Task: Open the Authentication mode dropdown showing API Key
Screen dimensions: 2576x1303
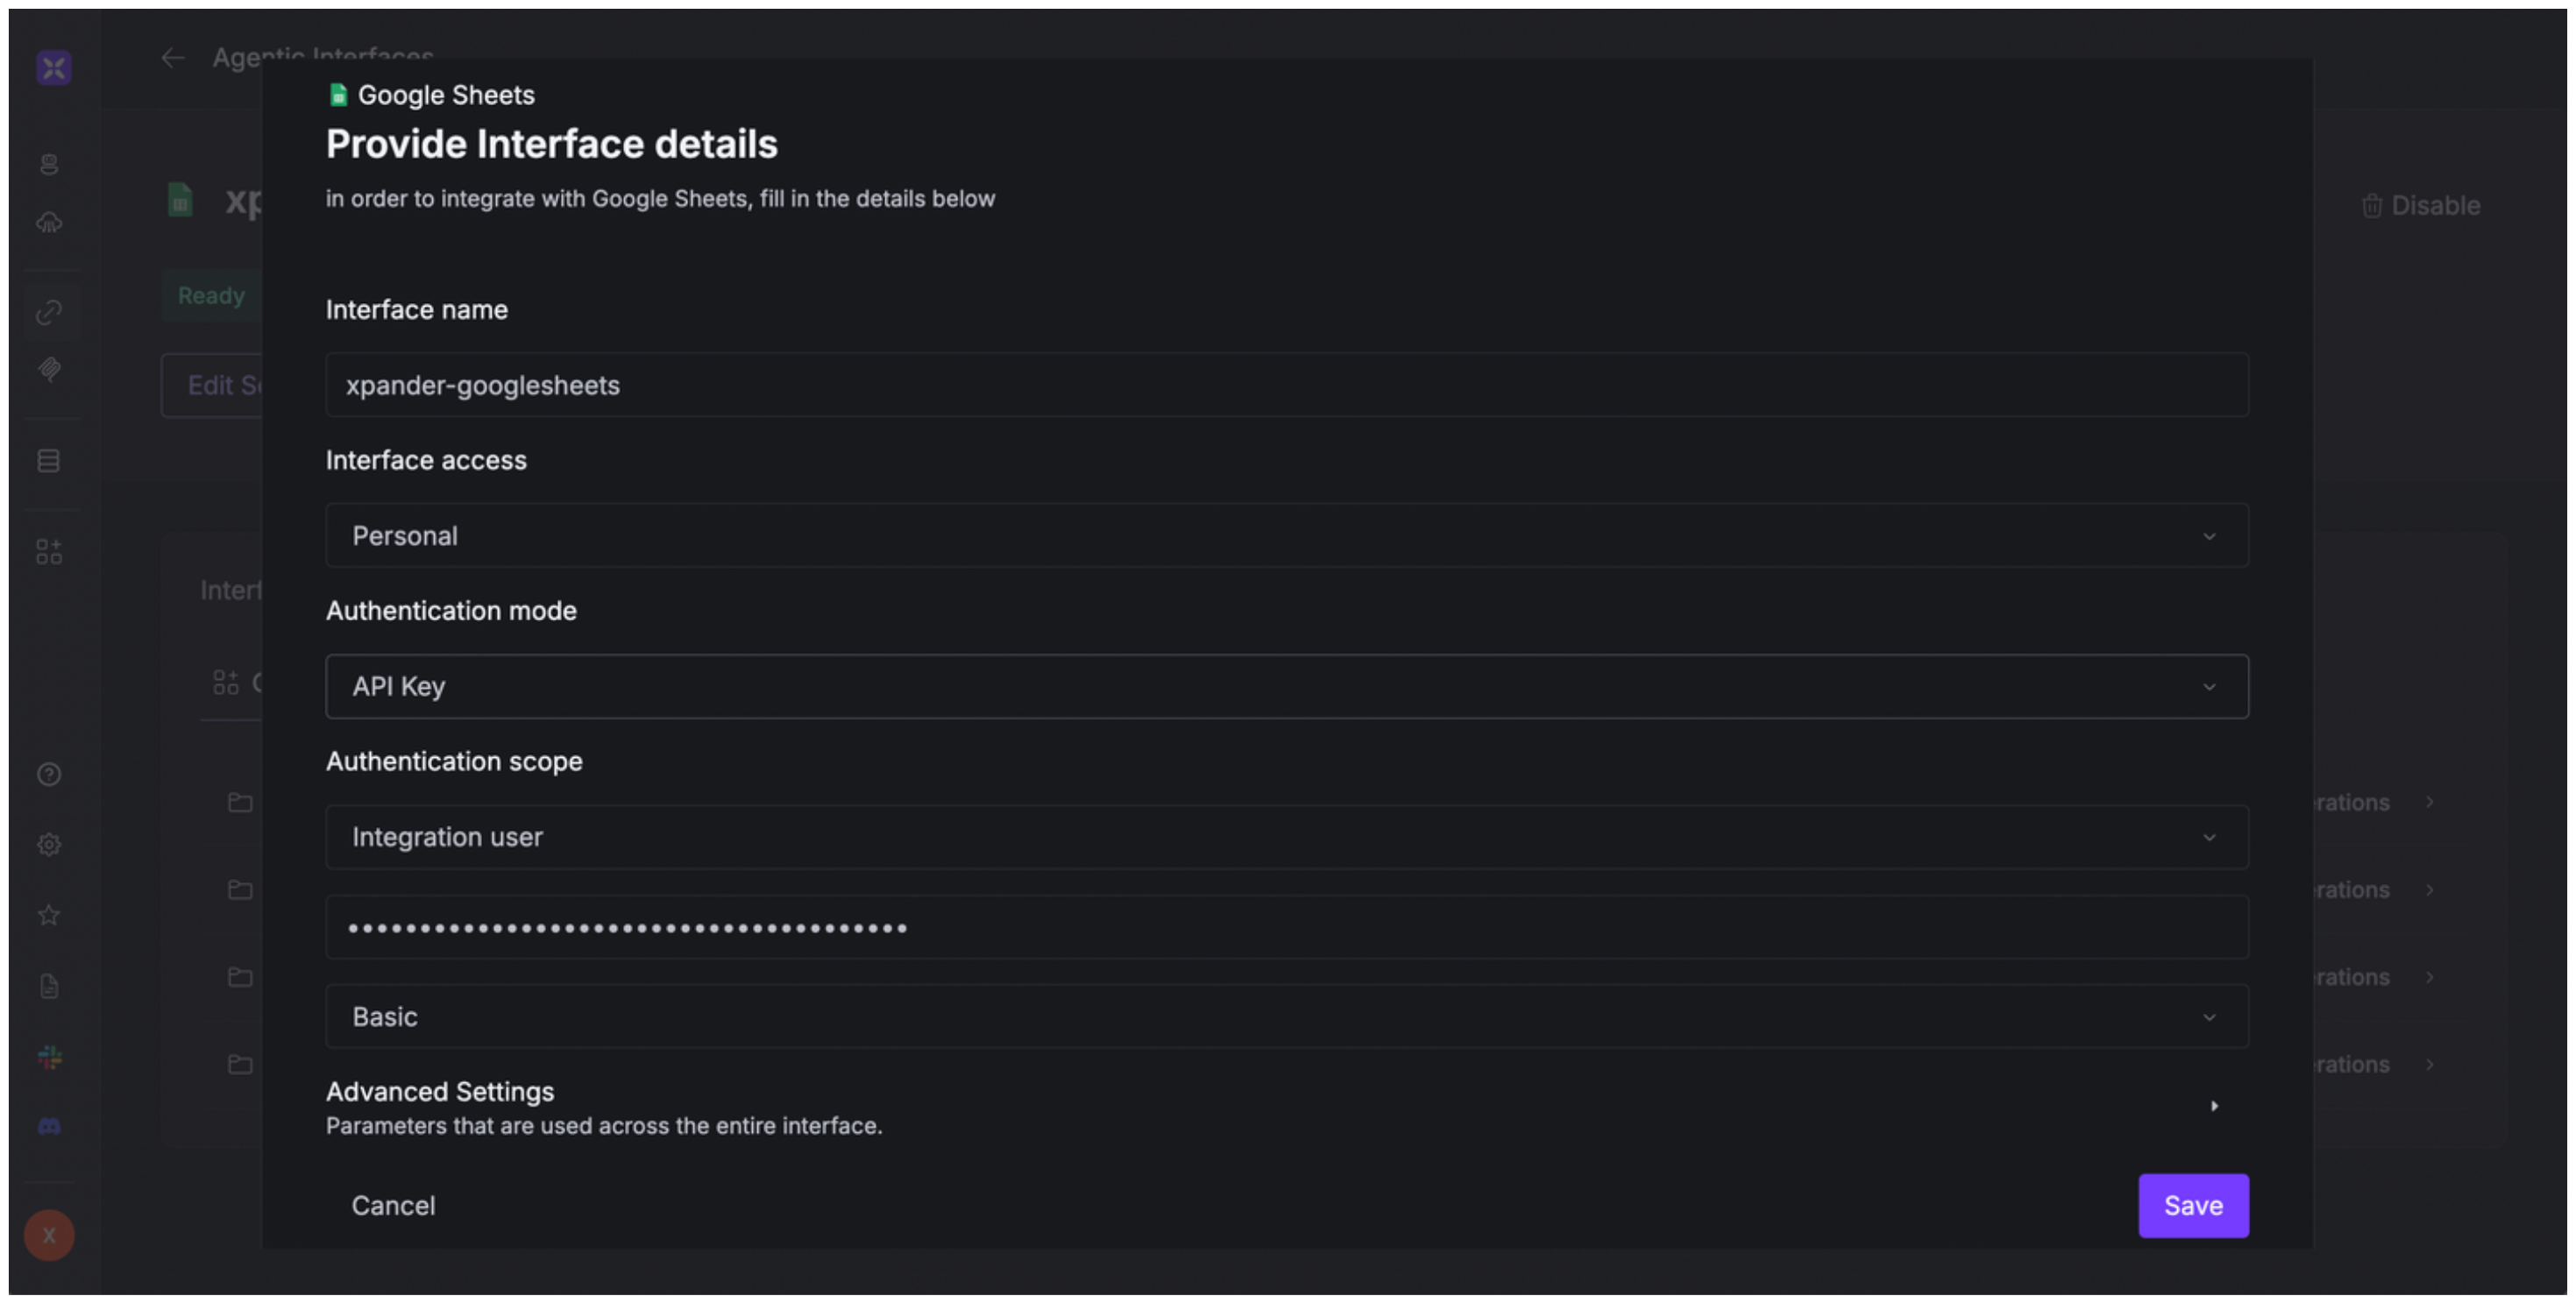Action: [1286, 687]
